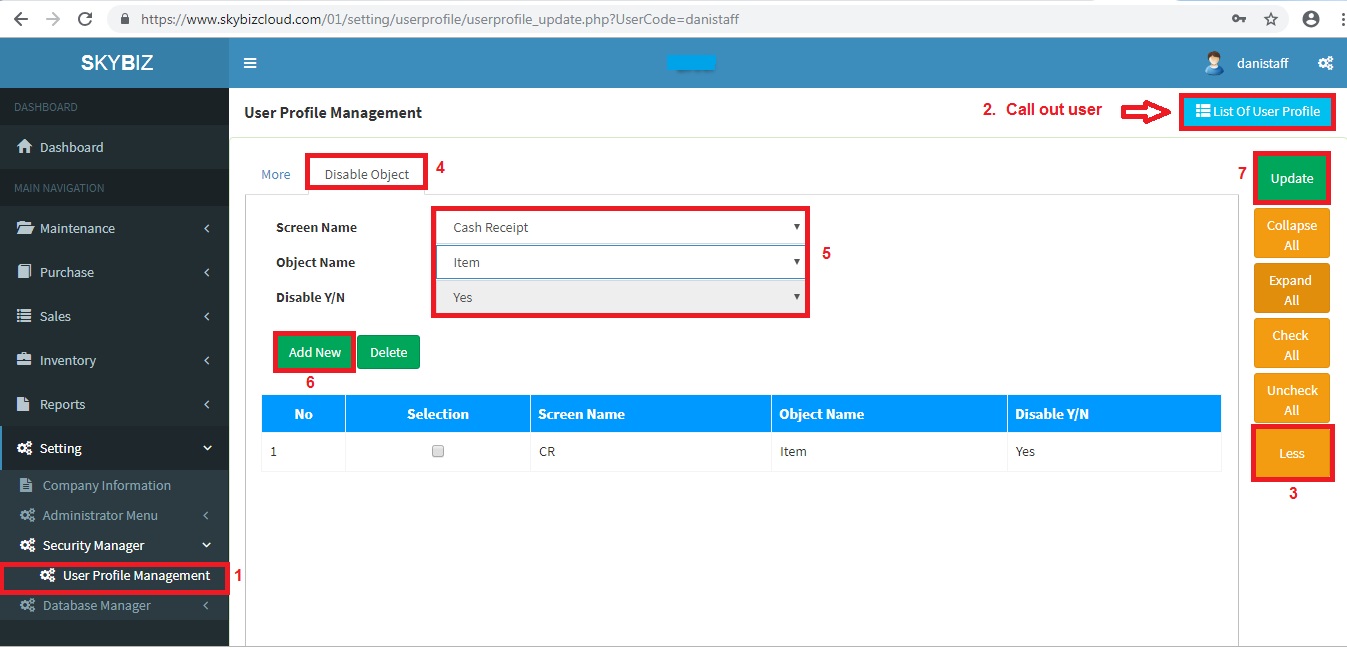Click the gears settings icon at top right
The image size is (1347, 651).
(1325, 63)
